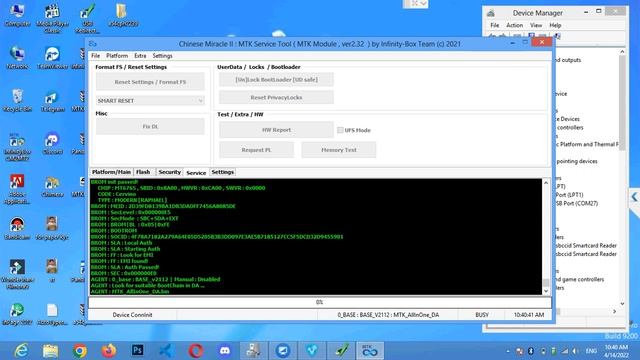Click the volume speaker tray icon

click(575, 351)
